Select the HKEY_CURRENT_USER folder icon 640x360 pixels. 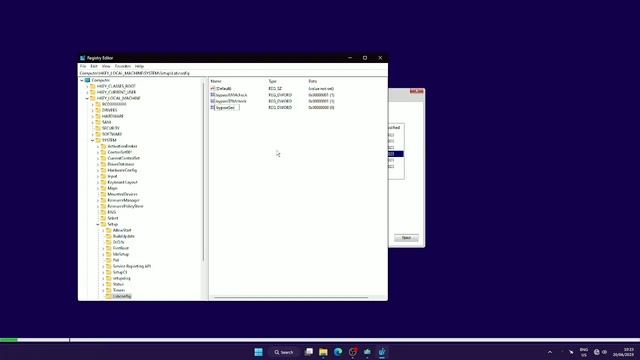(93, 92)
